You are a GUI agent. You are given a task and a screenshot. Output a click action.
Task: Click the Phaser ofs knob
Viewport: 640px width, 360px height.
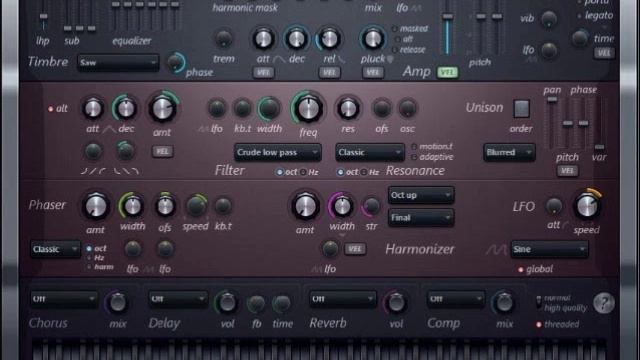165,206
